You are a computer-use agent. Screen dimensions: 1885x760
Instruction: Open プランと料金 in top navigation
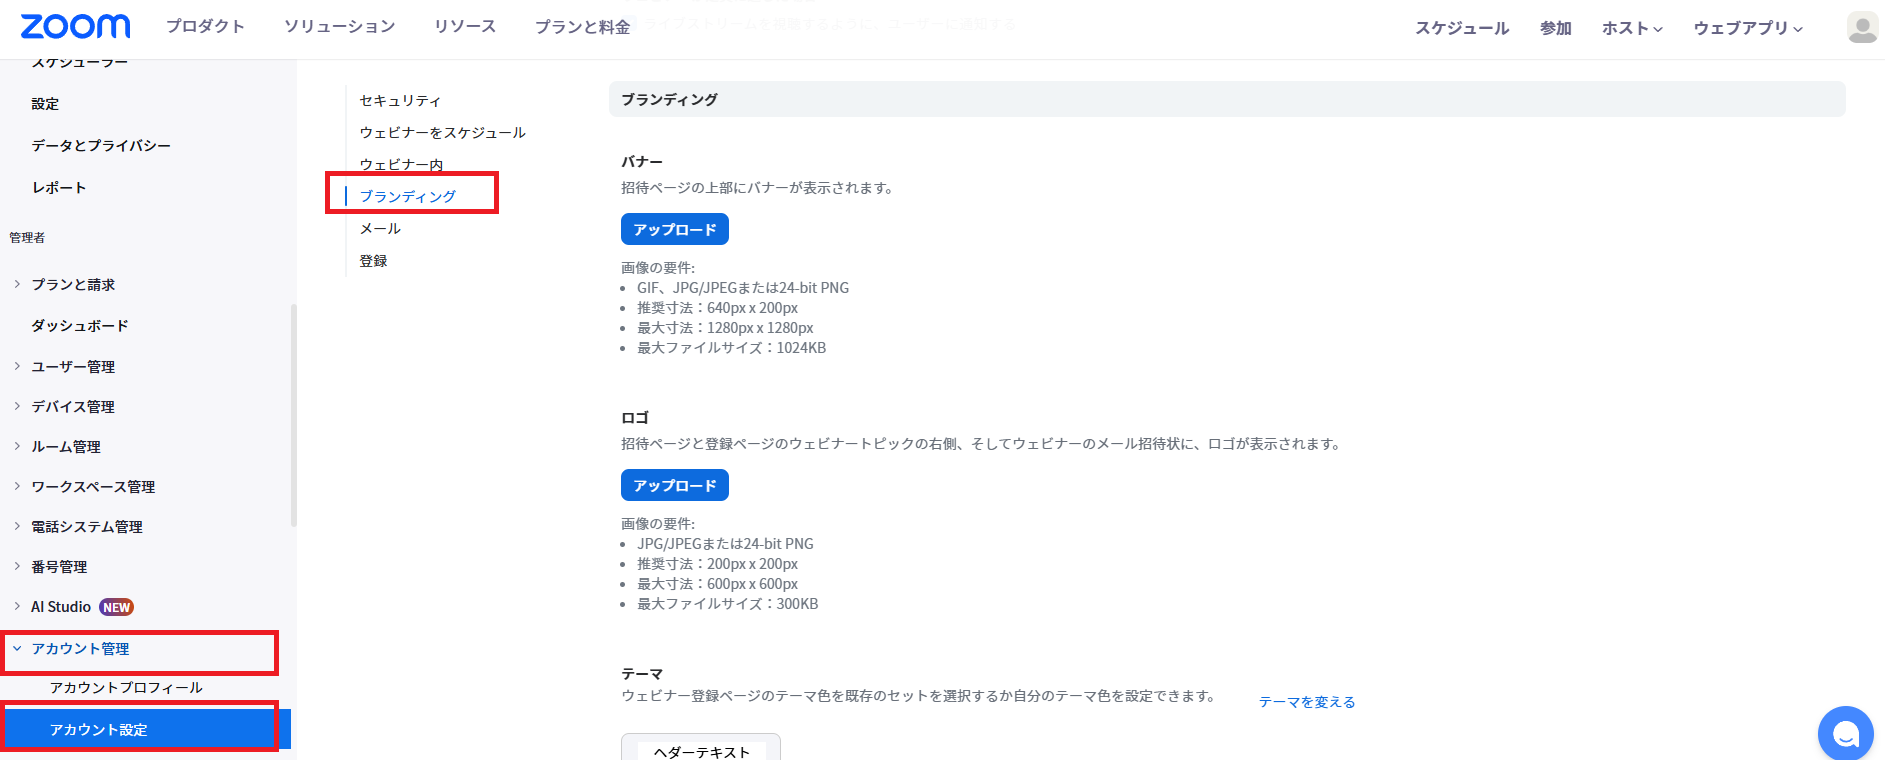click(582, 27)
